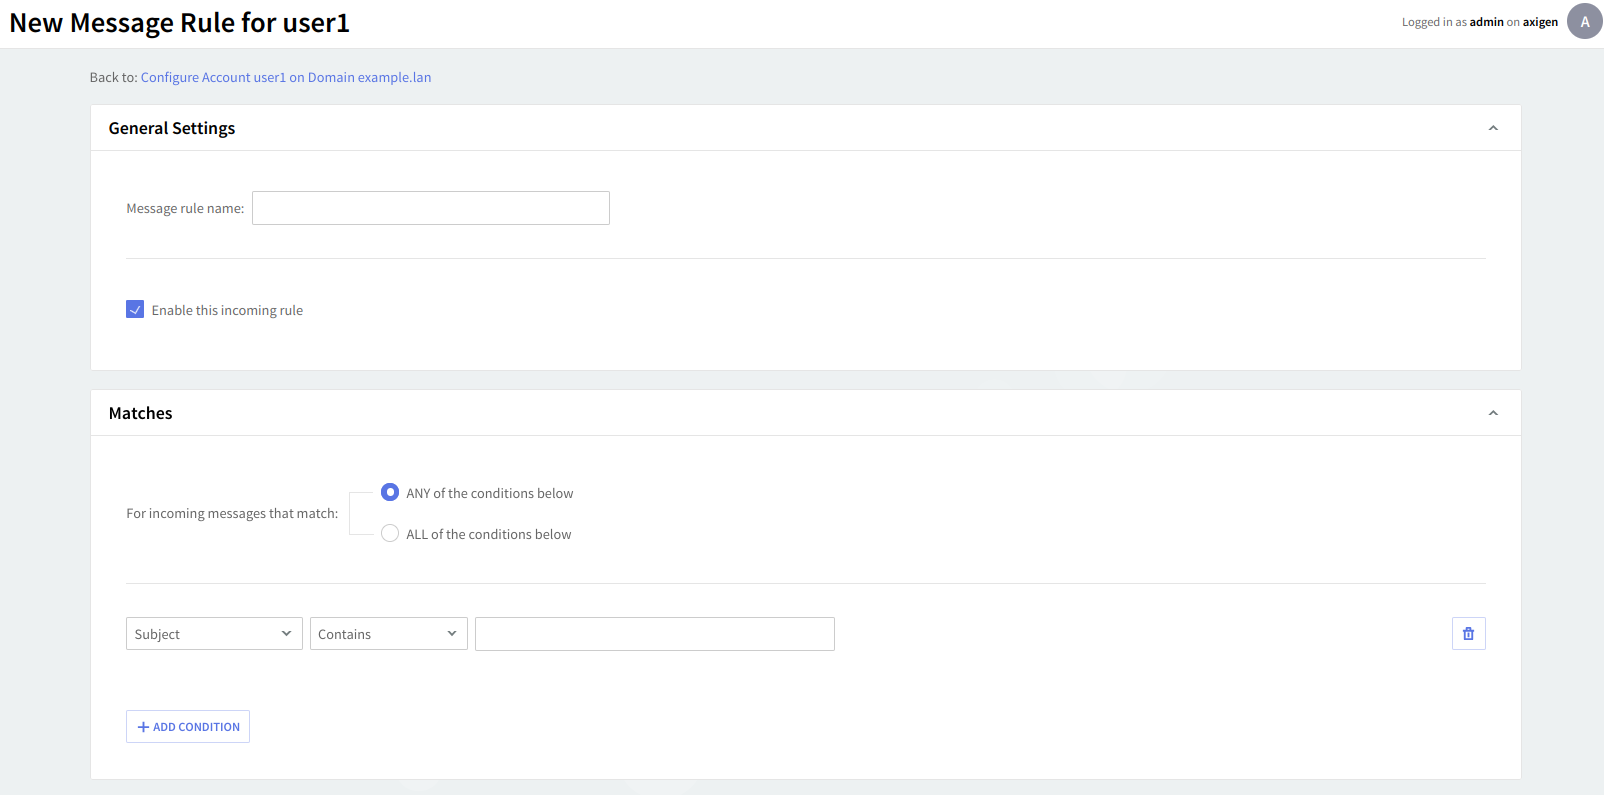Viewport: 1604px width, 795px height.
Task: Click the 'ANY of the conditions below' label
Action: pos(489,493)
